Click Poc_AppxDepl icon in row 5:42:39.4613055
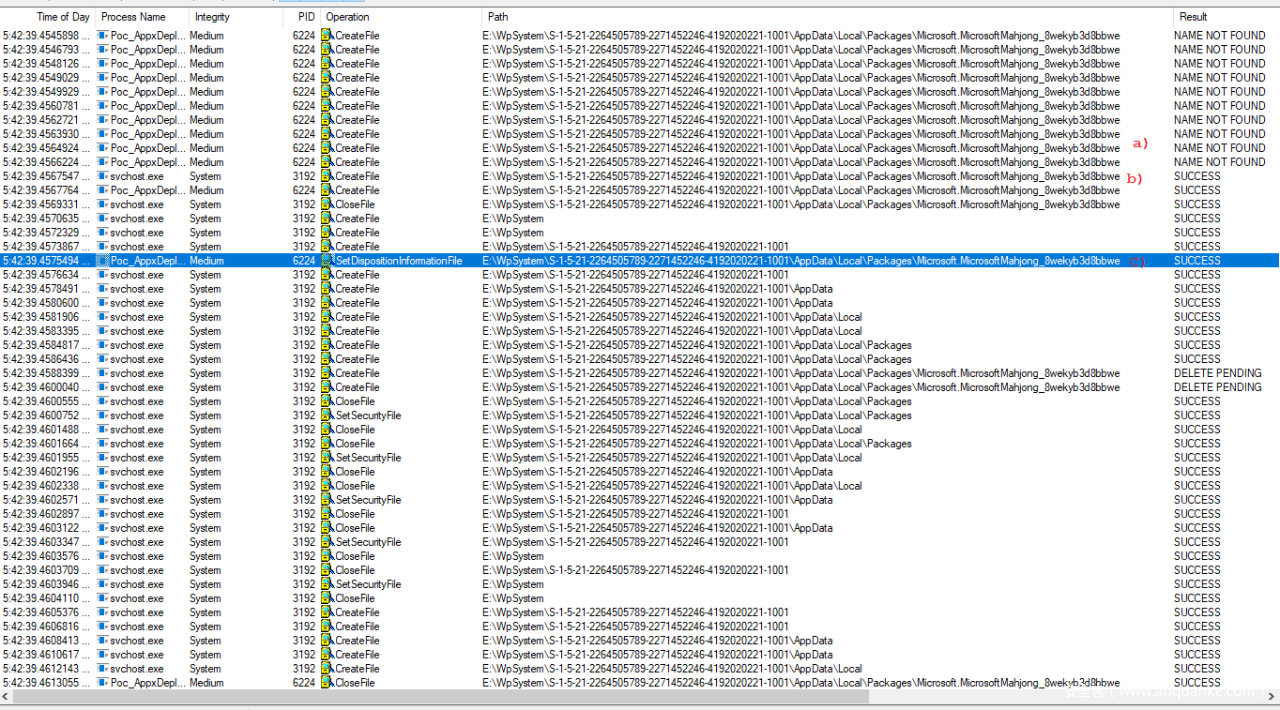Screen dimensions: 1280x710 coord(103,683)
